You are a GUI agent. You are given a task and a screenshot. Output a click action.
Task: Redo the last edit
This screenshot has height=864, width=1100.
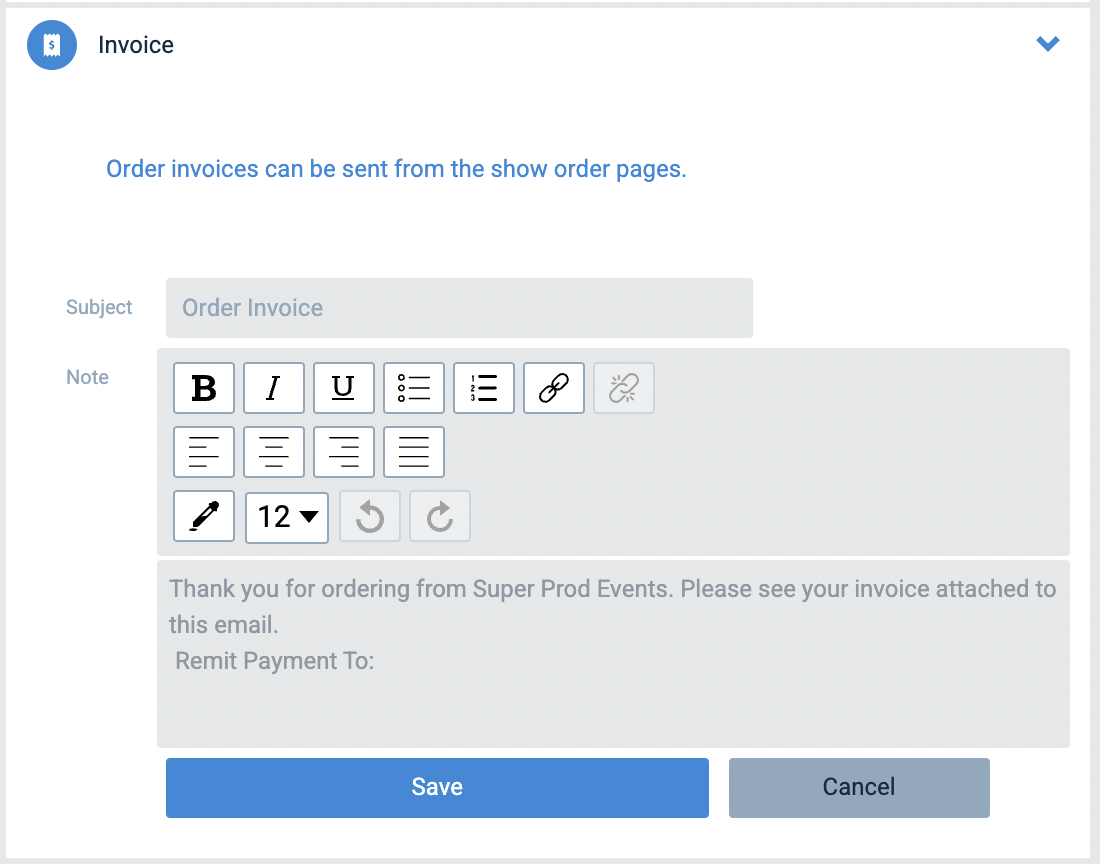440,517
